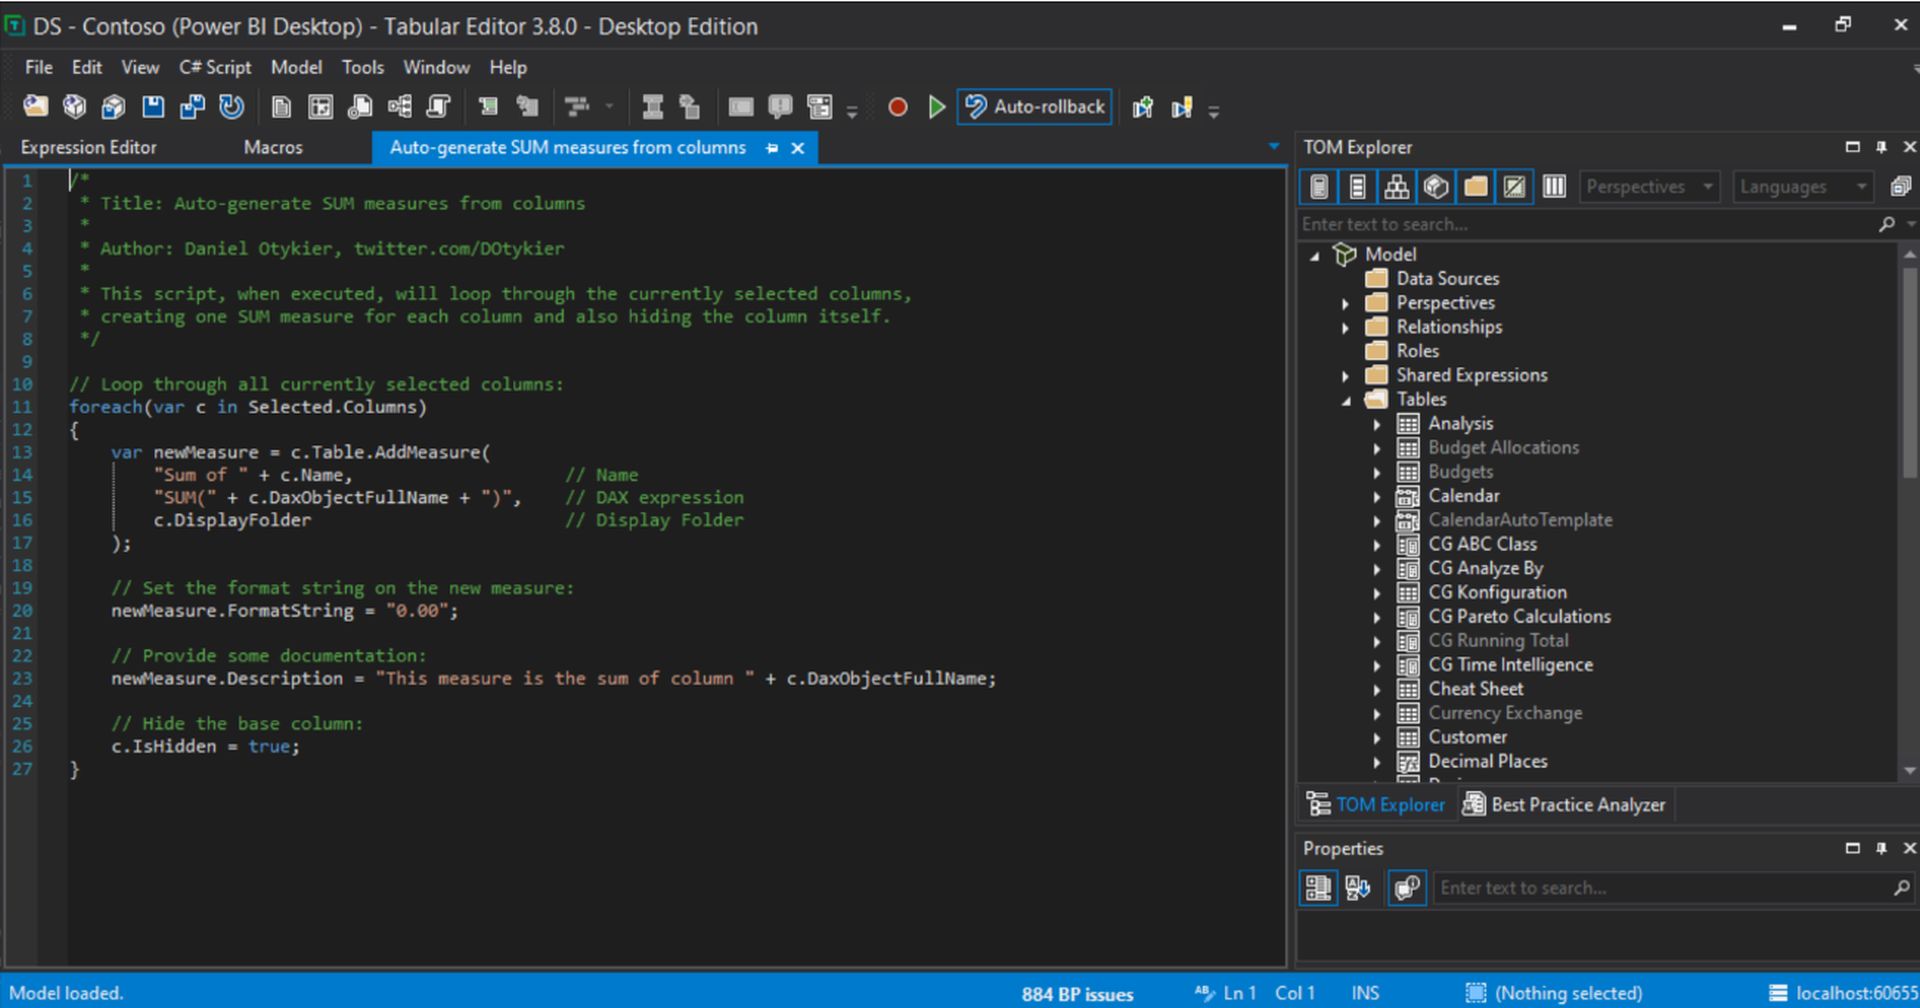Open the document tab list dropdown arrow
The image size is (1920, 1008).
coord(1273,147)
